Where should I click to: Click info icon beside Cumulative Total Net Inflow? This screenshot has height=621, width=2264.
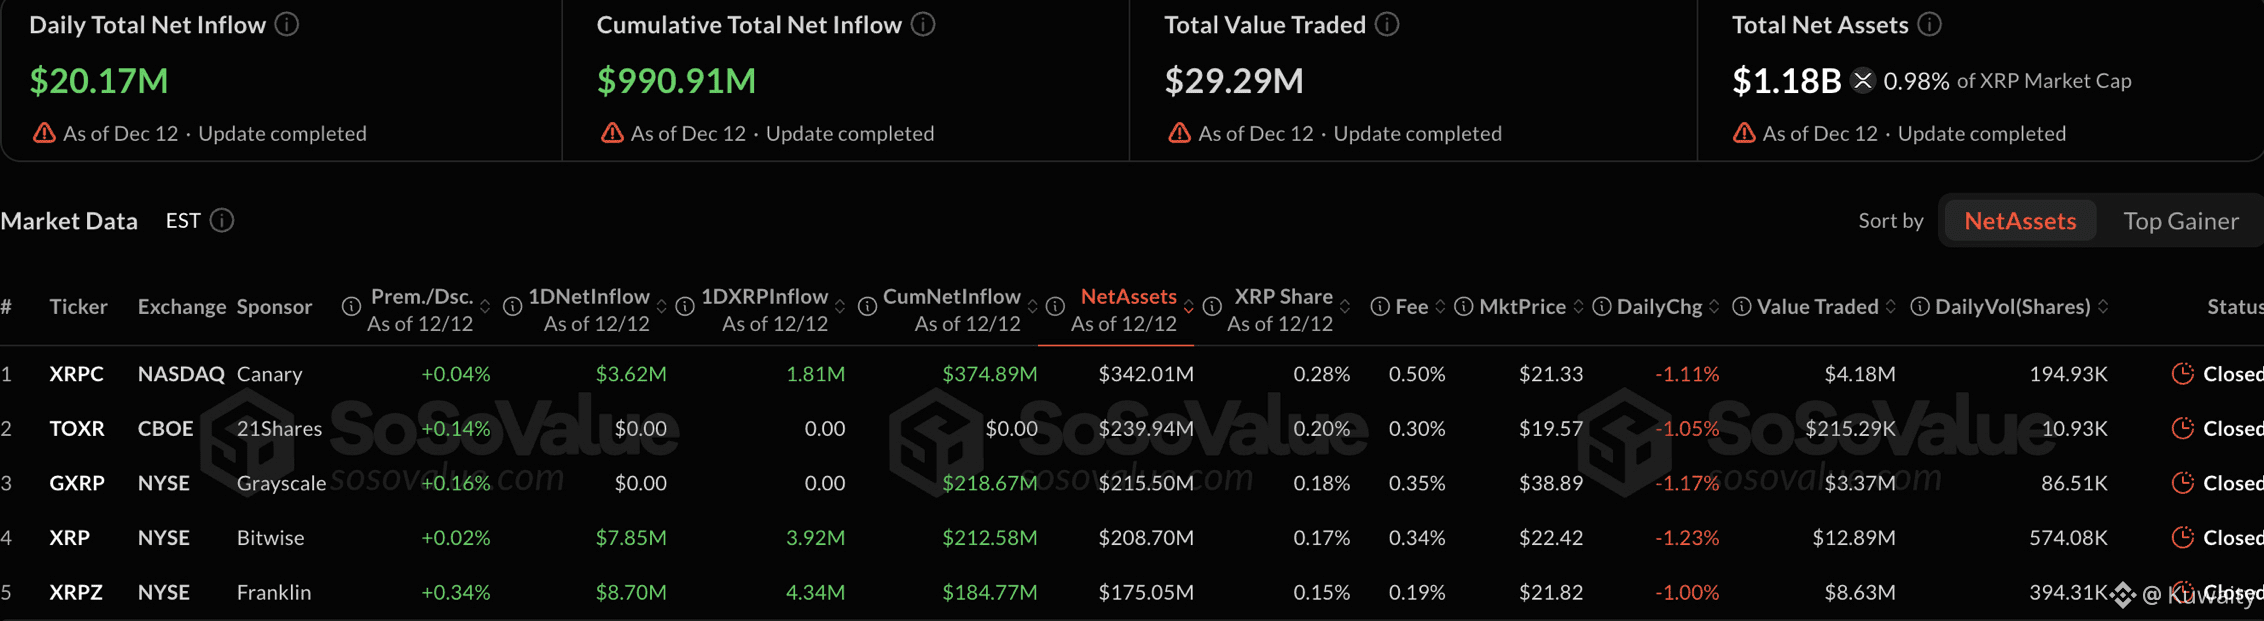(924, 24)
